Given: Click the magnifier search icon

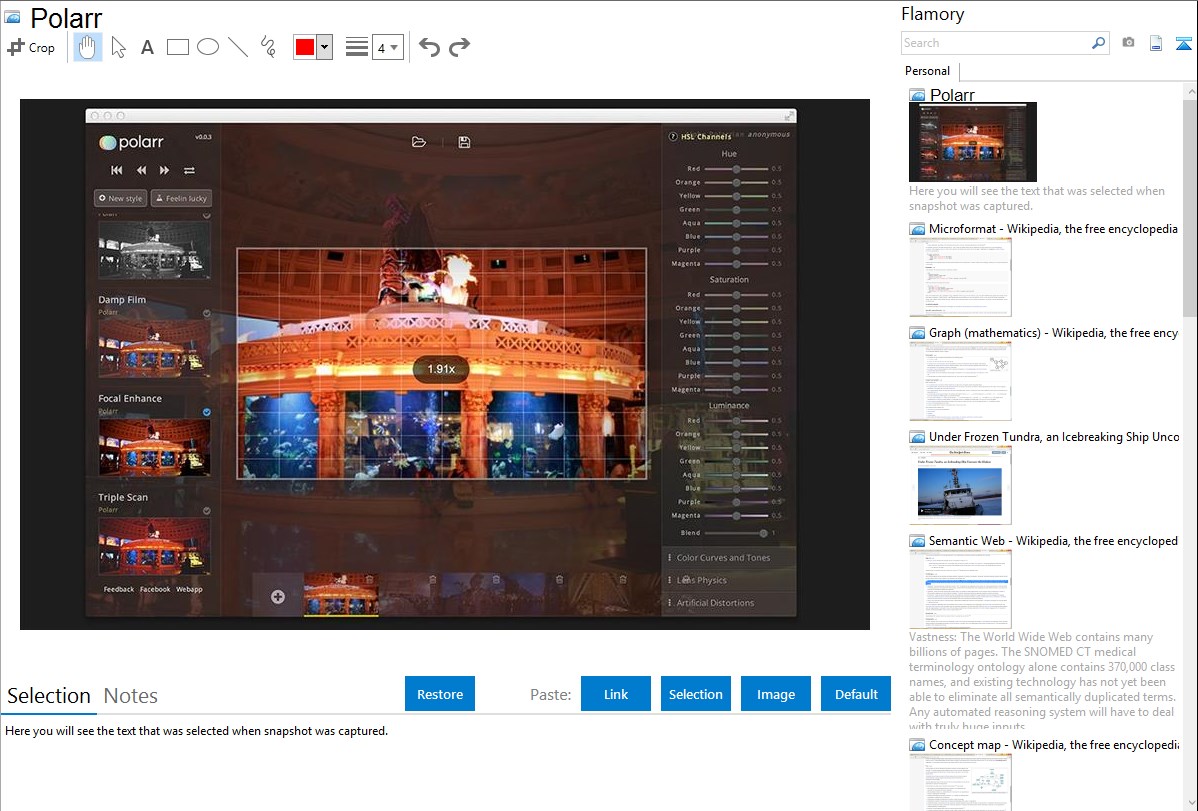Looking at the screenshot, I should (1099, 43).
